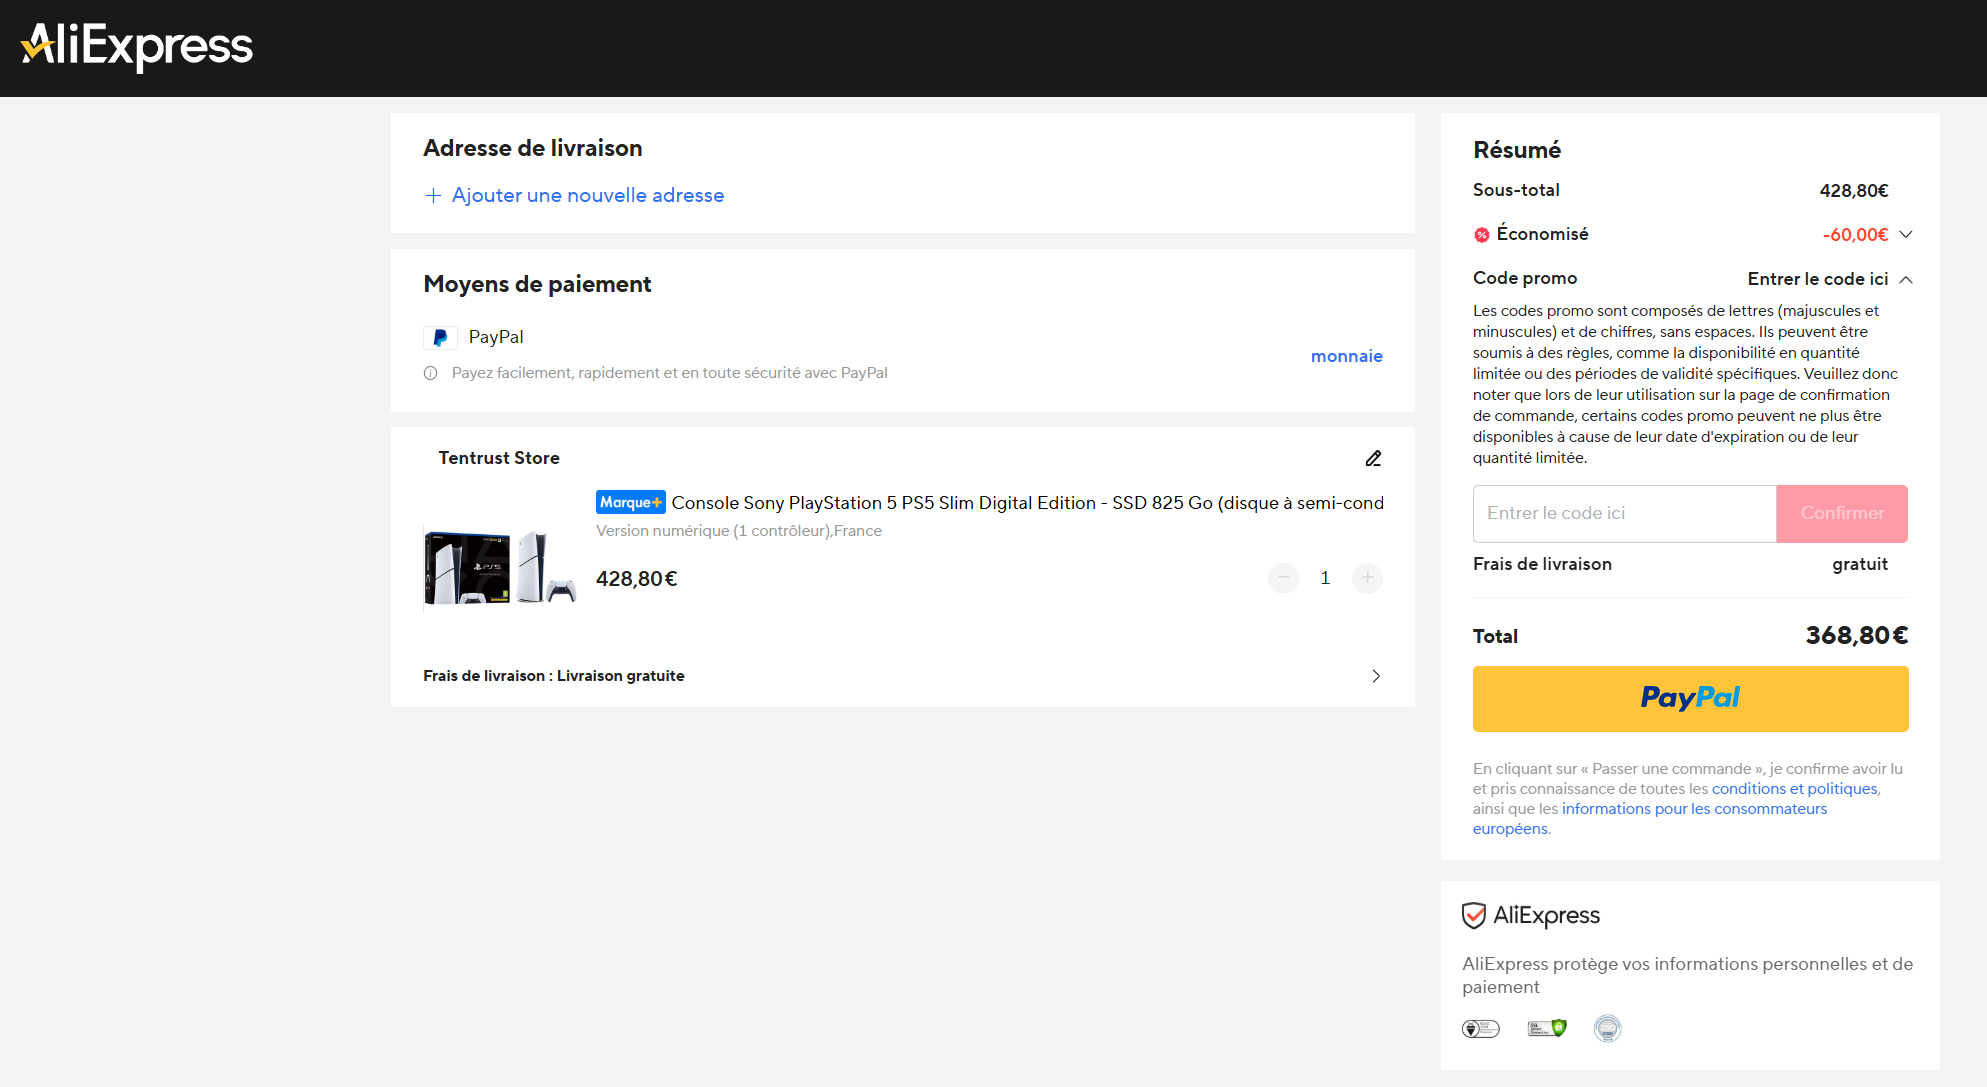
Task: Increase quantity with the plus button
Action: pyautogui.click(x=1367, y=578)
